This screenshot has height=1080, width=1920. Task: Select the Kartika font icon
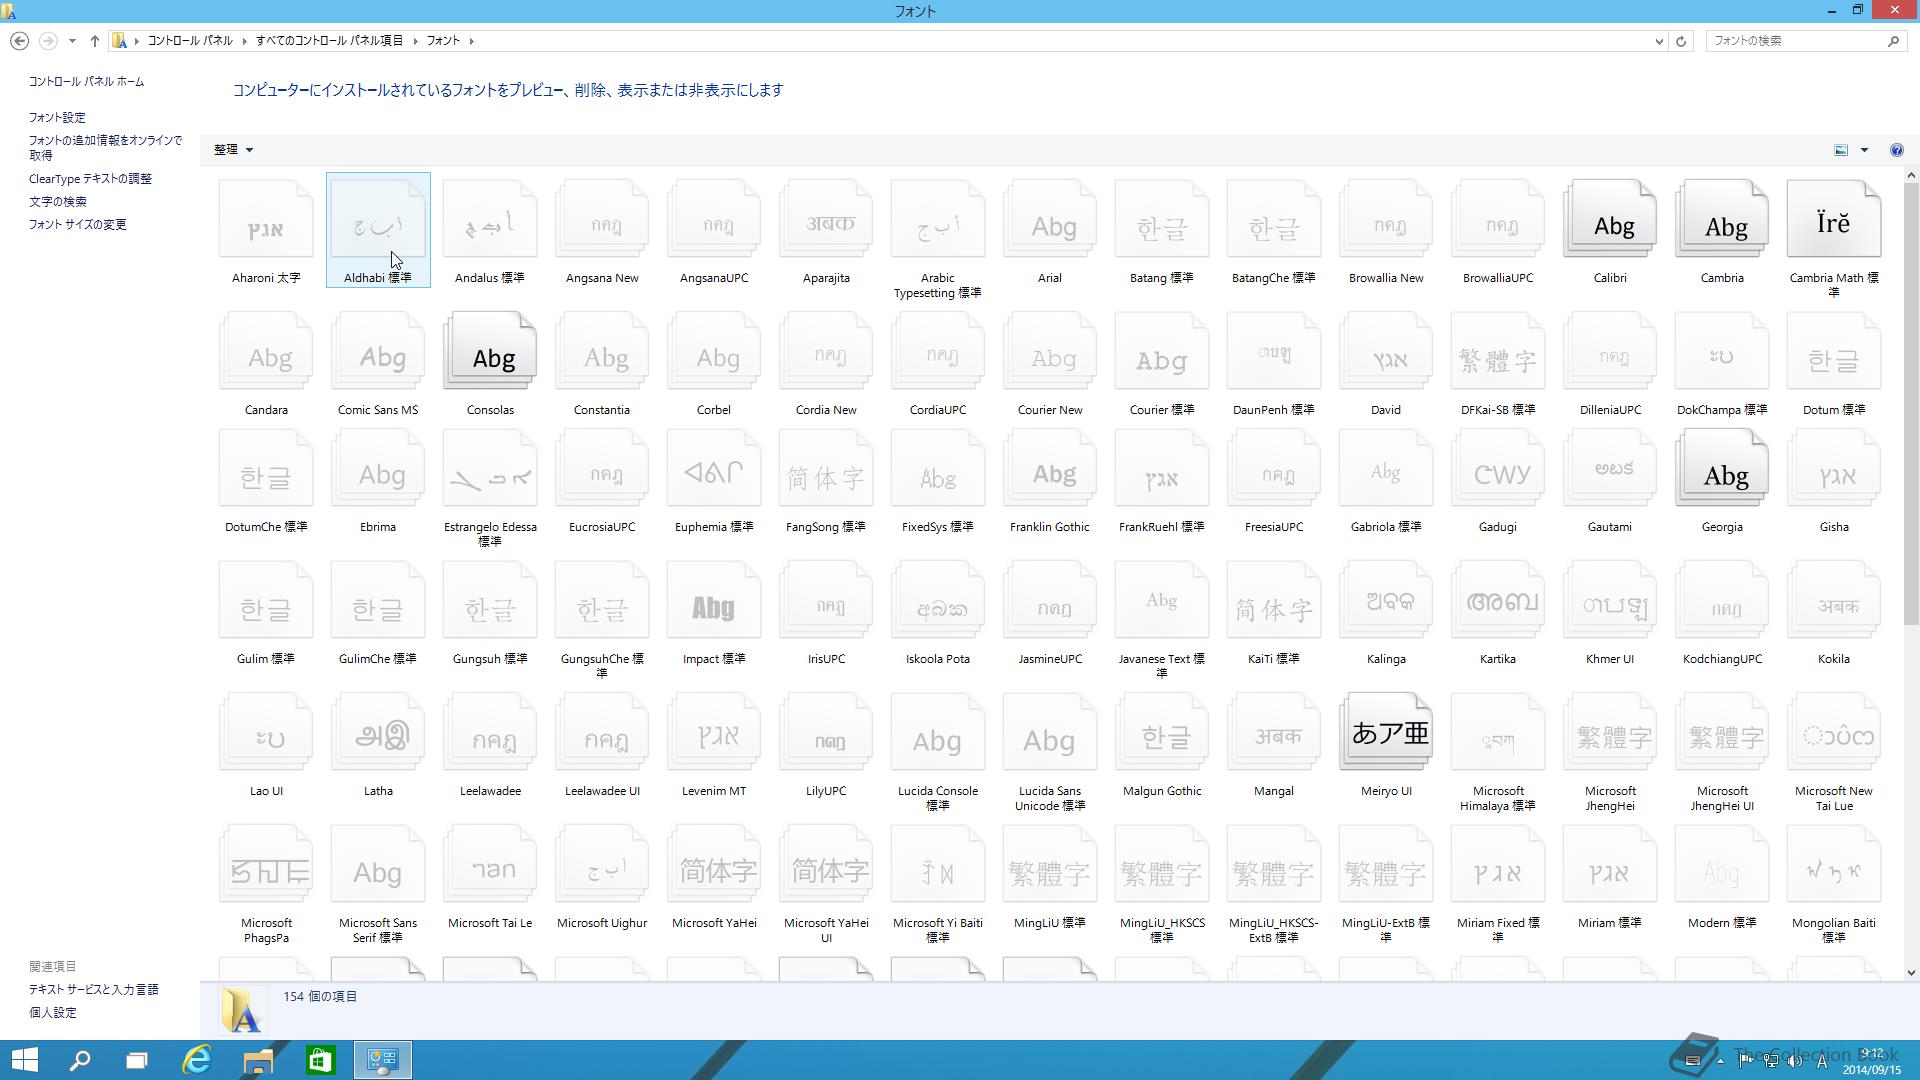coord(1498,602)
